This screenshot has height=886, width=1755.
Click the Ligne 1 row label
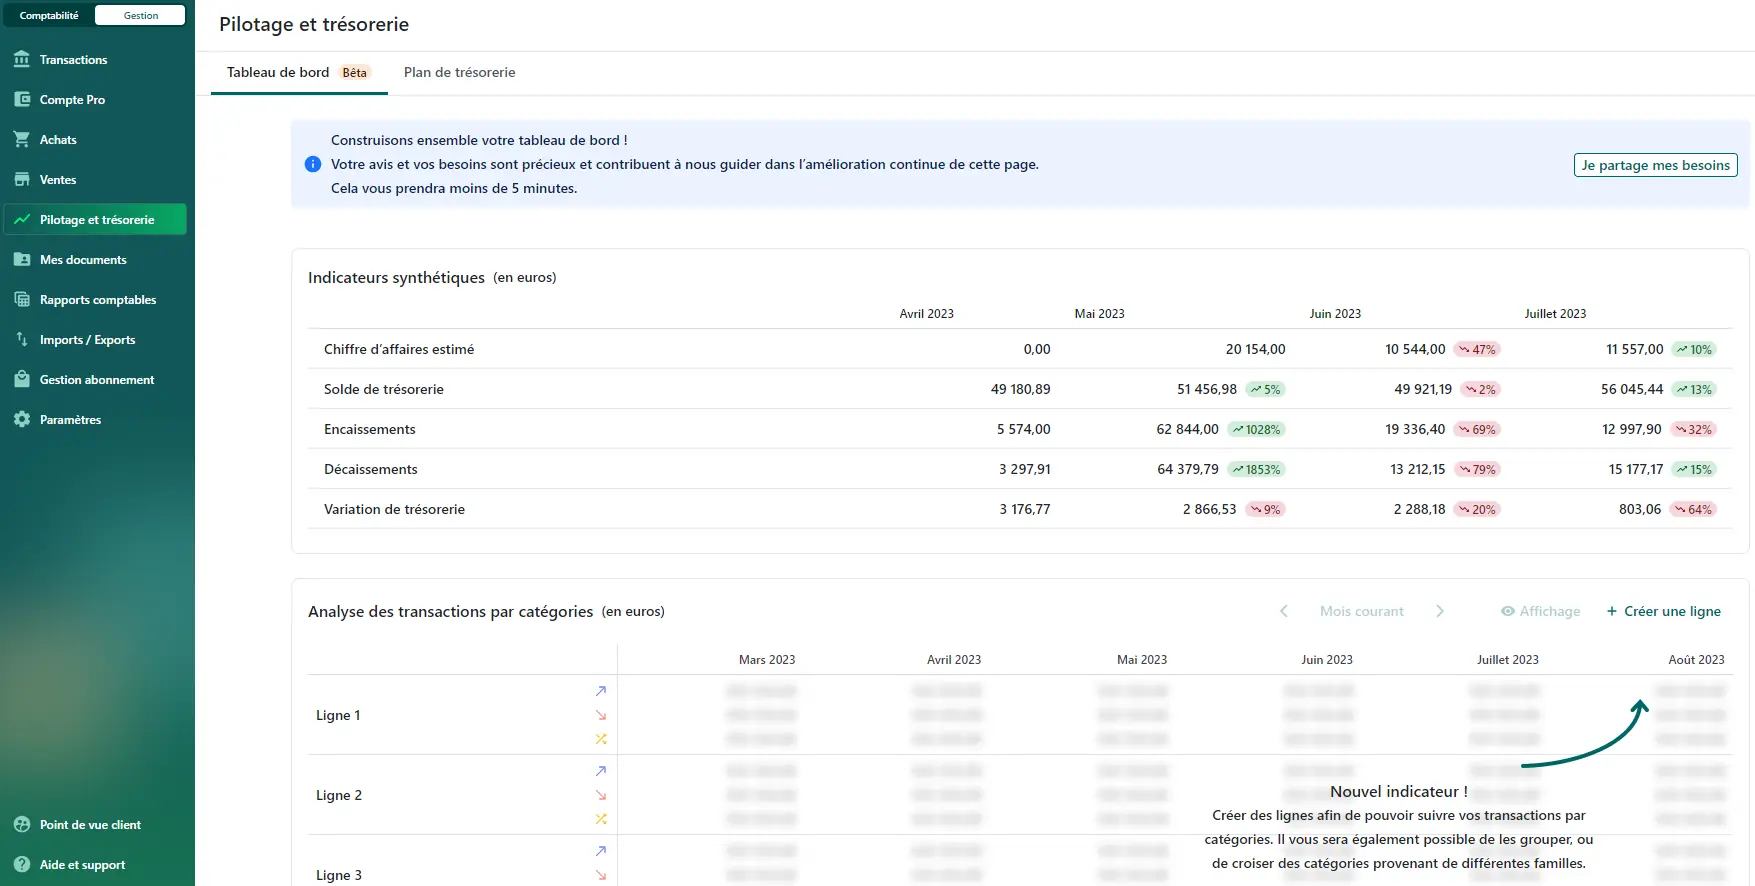pos(338,715)
